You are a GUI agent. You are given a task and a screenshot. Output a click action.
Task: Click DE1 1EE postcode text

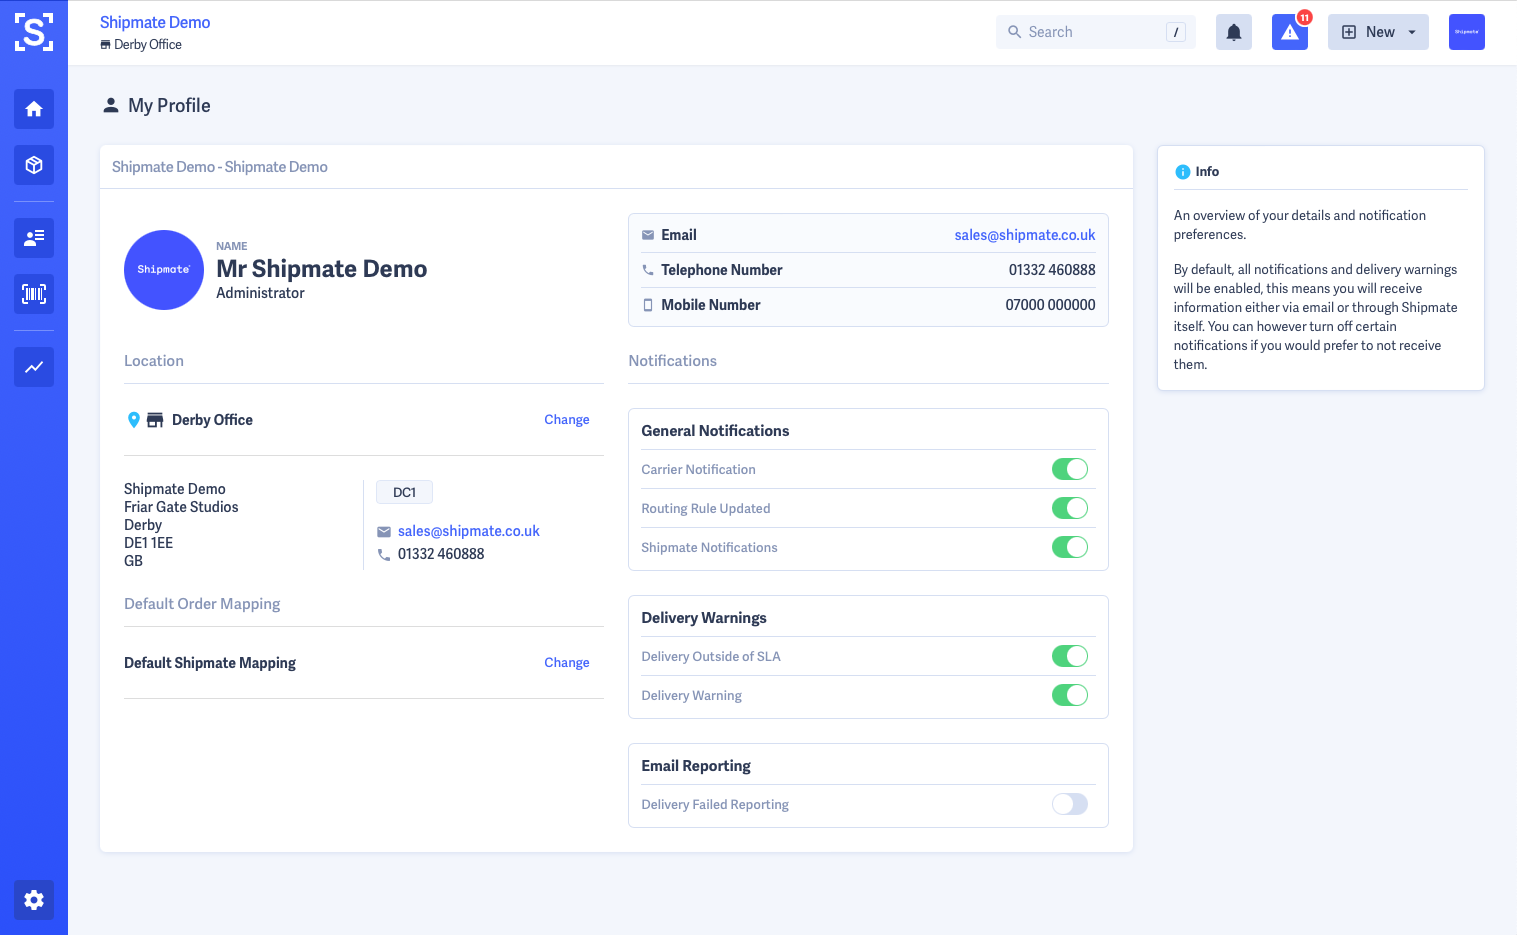coord(148,543)
